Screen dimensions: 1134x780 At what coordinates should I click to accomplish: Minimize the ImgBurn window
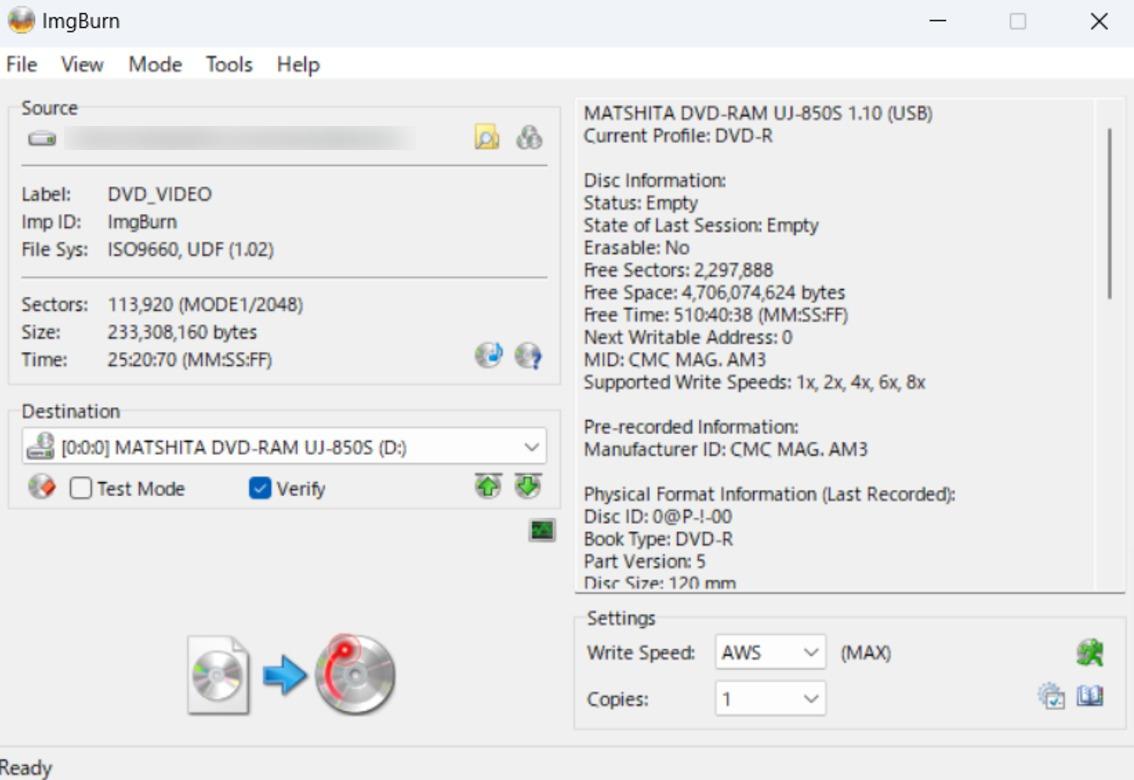pyautogui.click(x=938, y=21)
